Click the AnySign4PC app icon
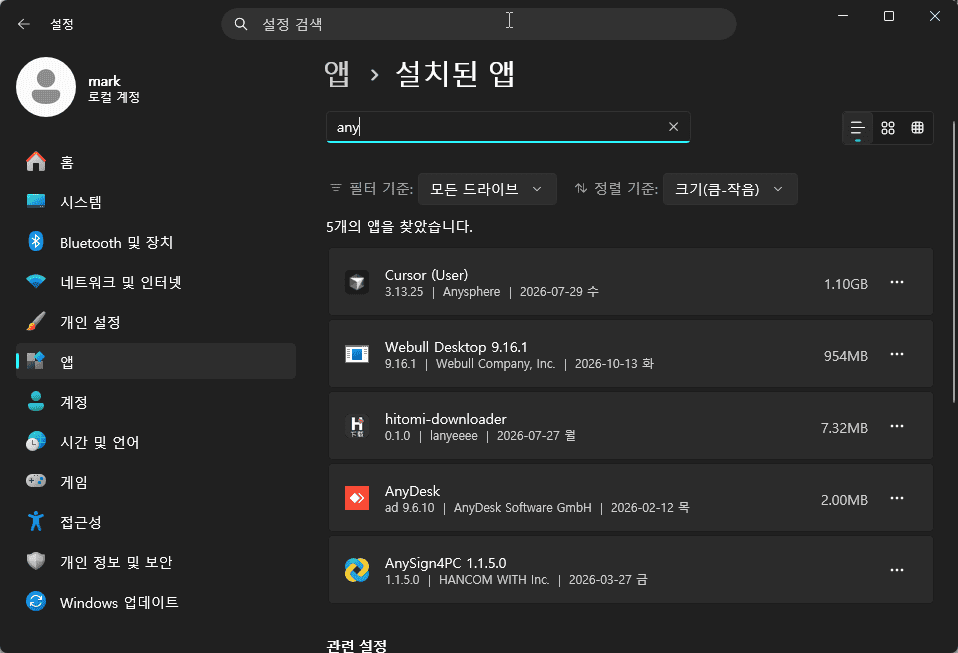 357,570
